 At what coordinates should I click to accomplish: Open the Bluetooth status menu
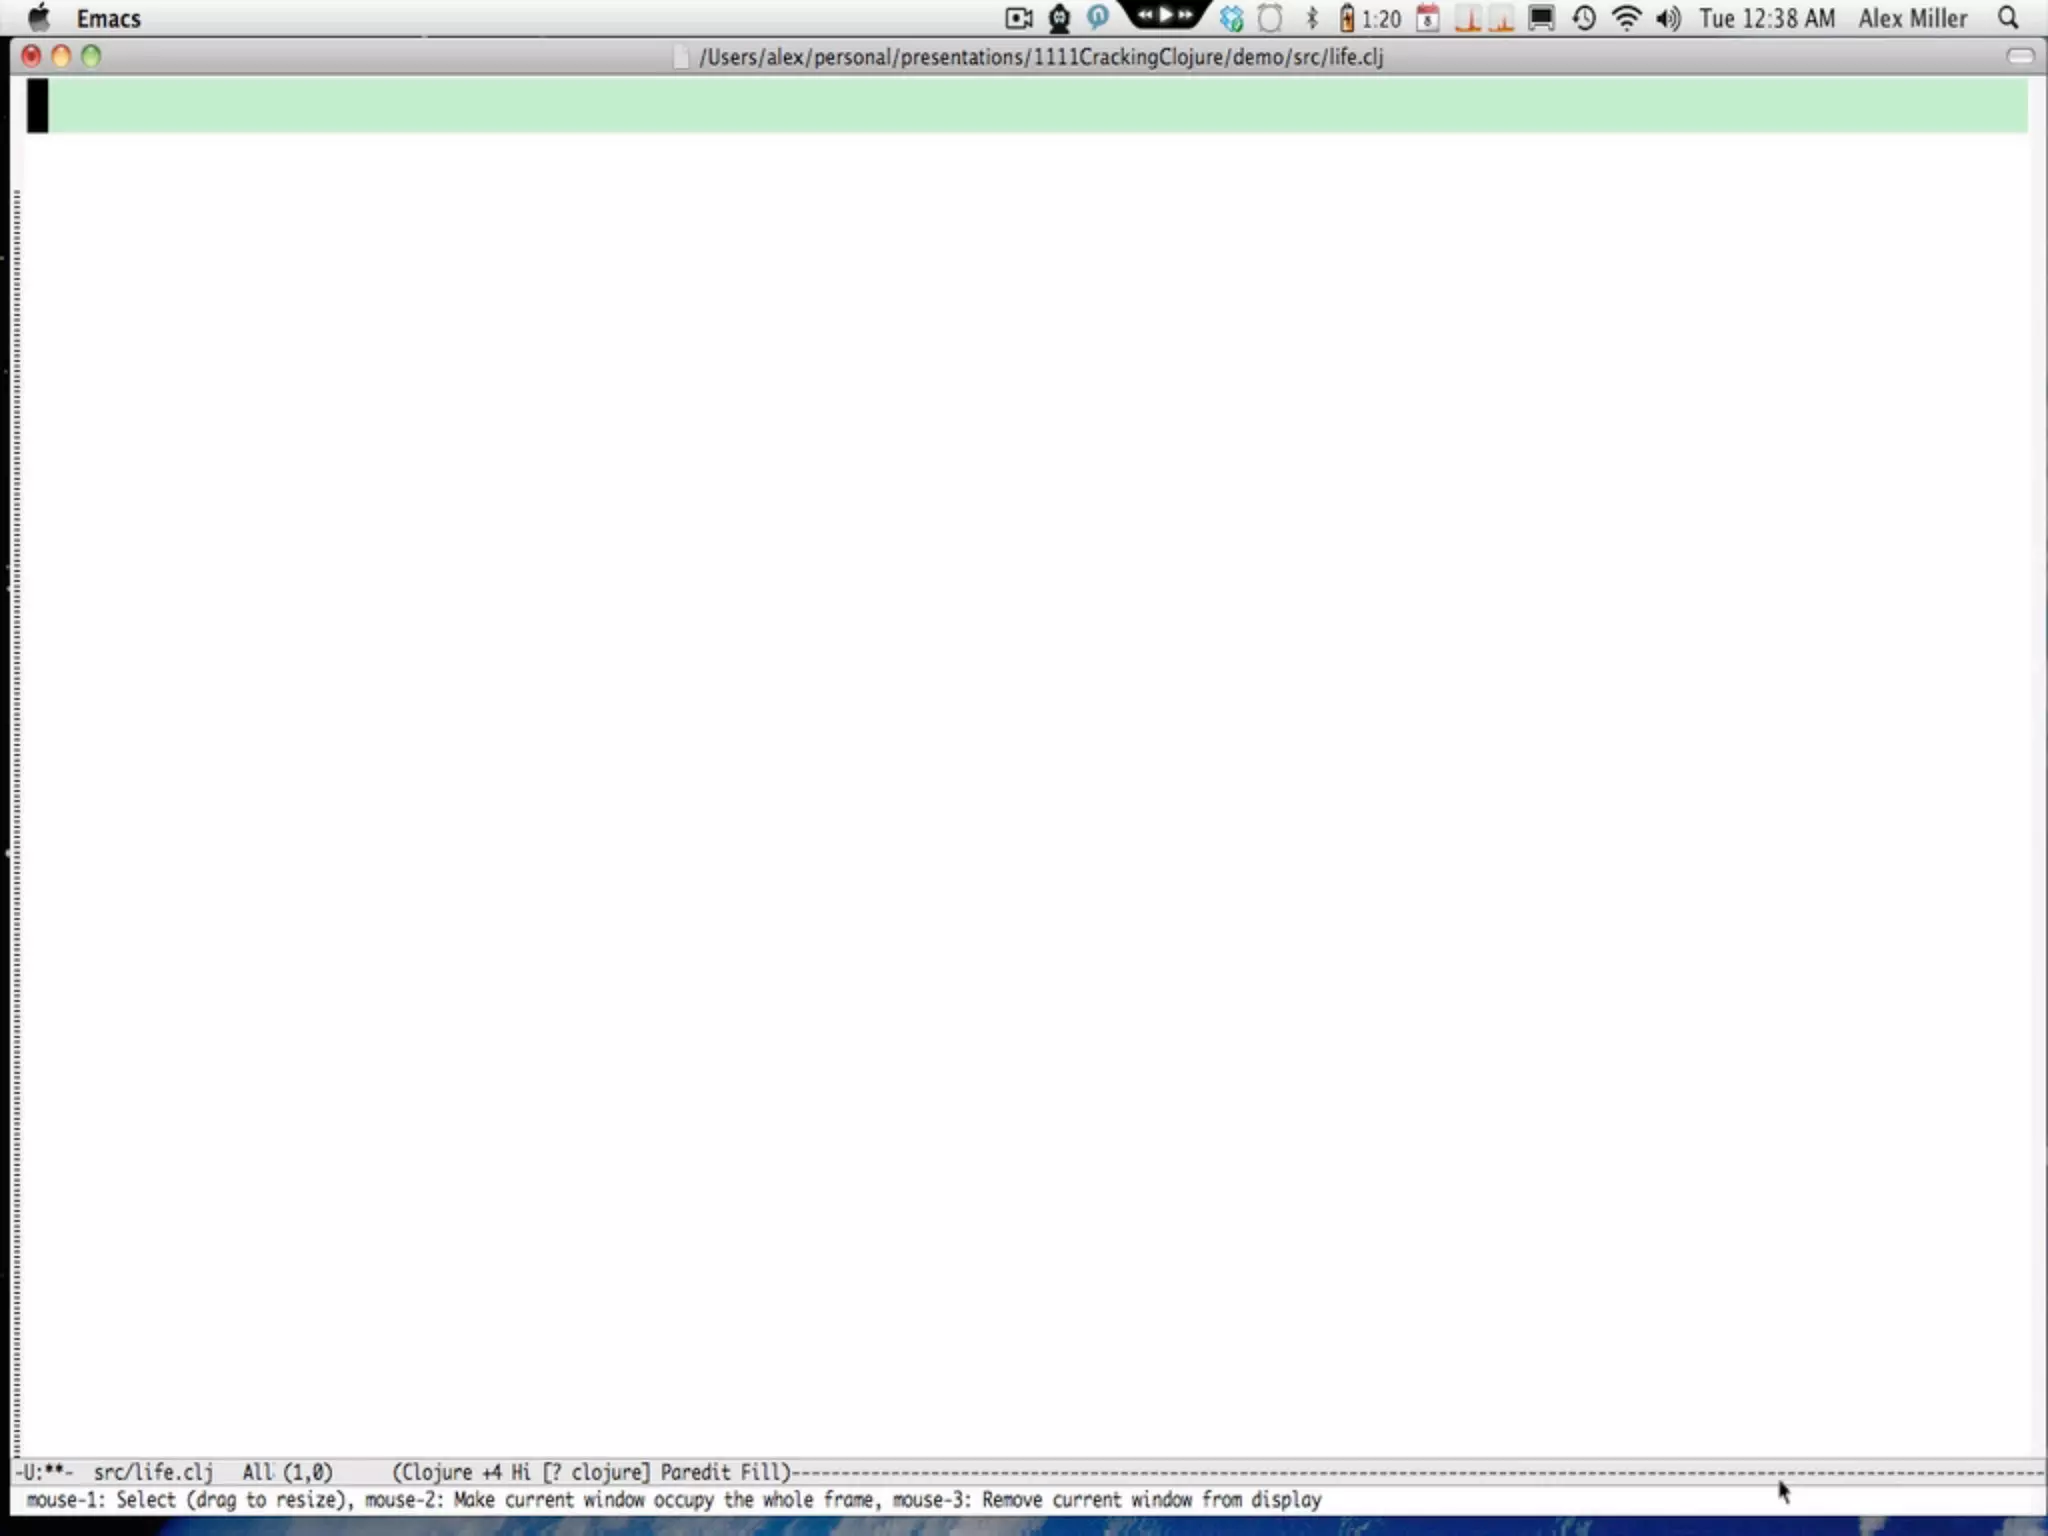1312,18
